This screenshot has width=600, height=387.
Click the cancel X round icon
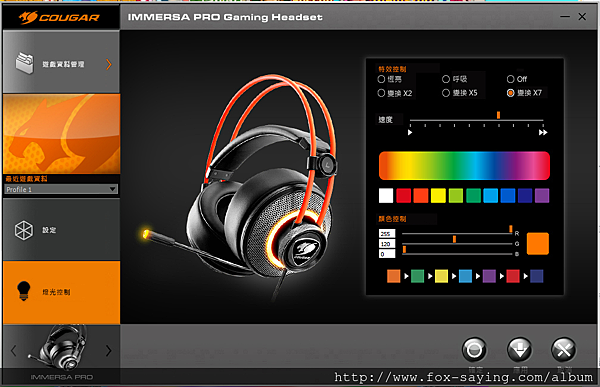click(564, 349)
